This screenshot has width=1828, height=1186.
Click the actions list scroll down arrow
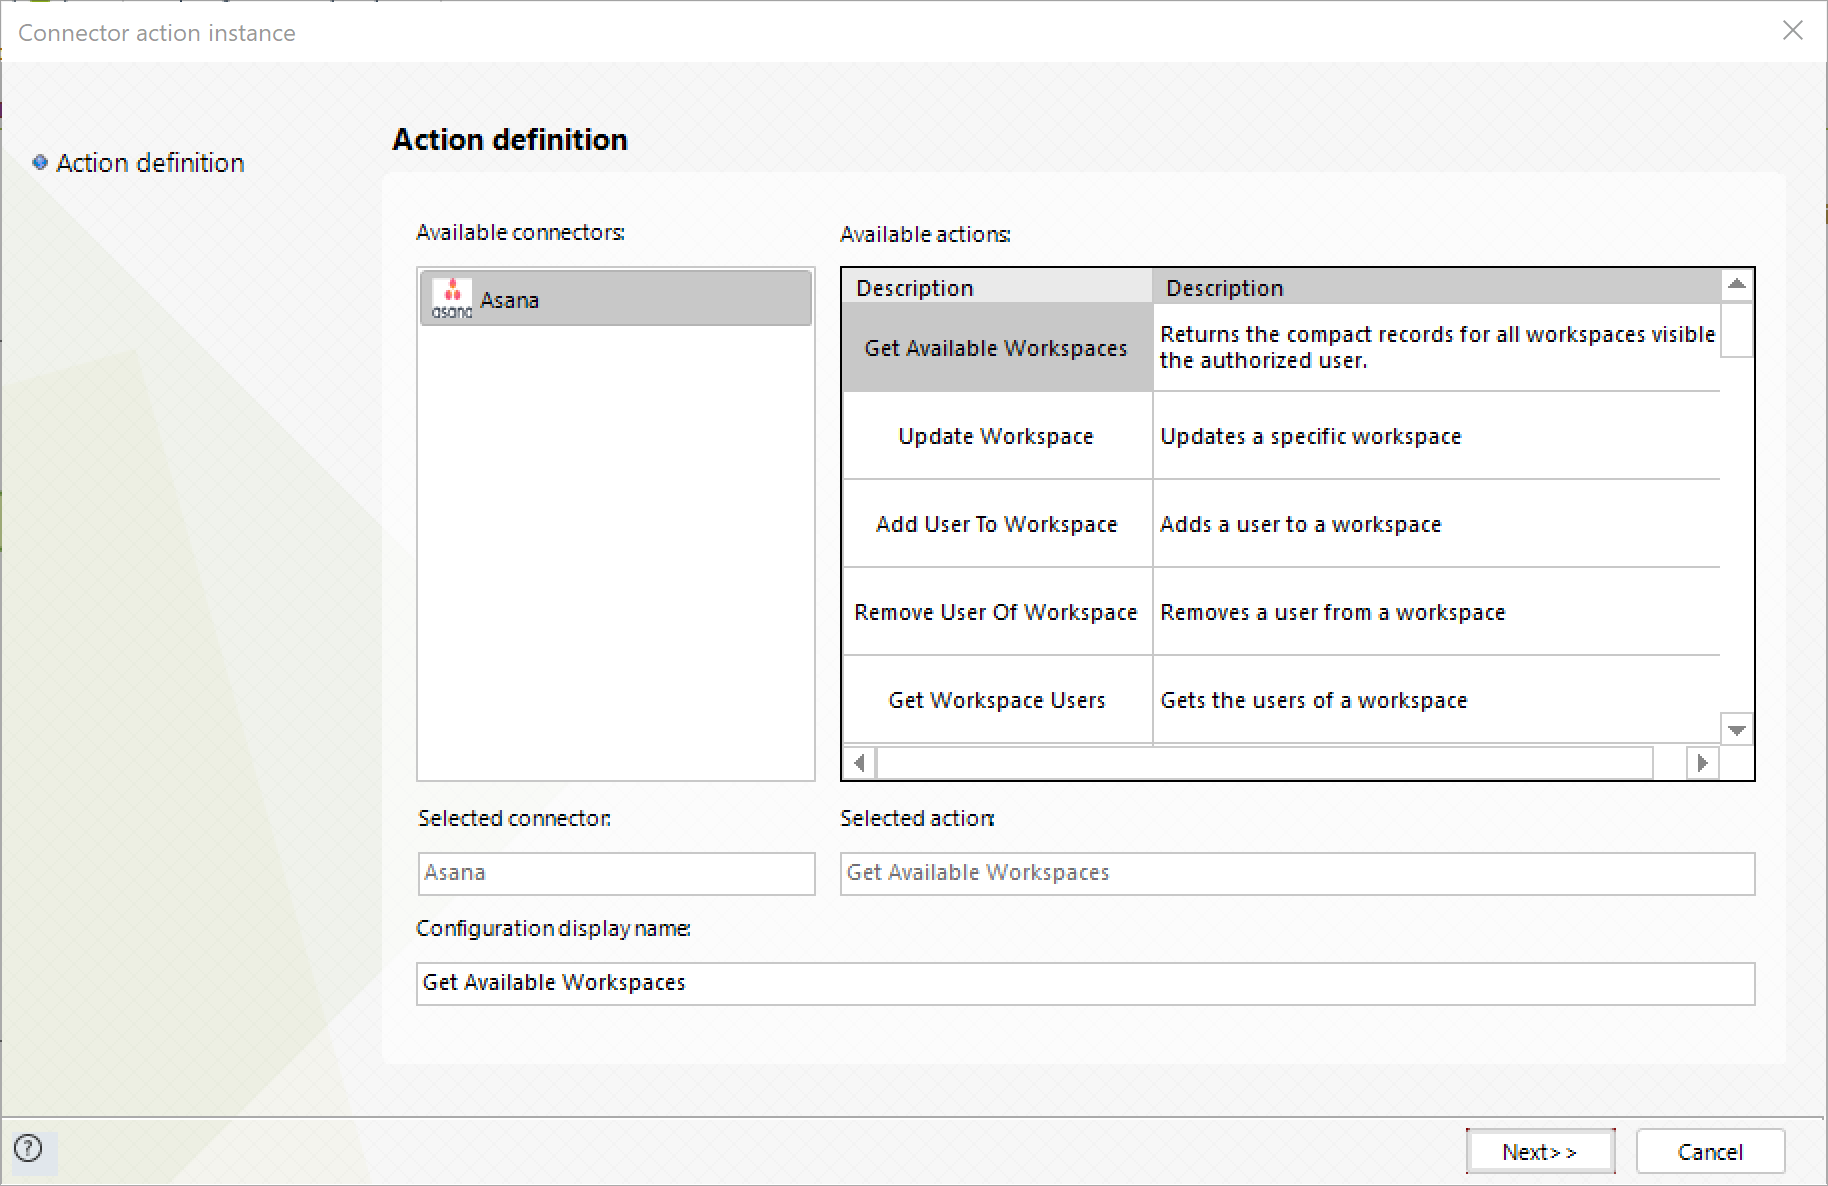[1737, 730]
